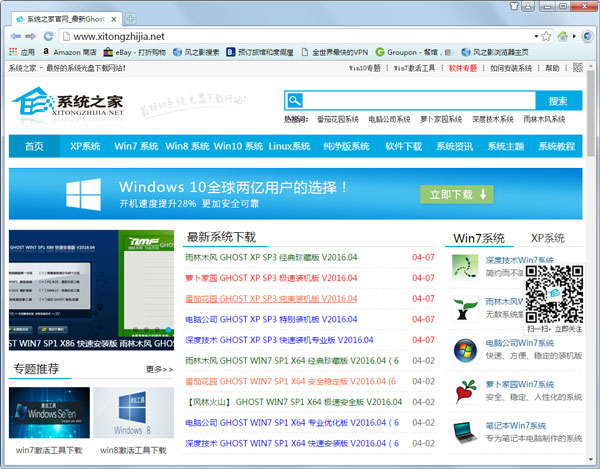Click the browser back arrow
Screen dimensions: 600x469
coord(16,36)
